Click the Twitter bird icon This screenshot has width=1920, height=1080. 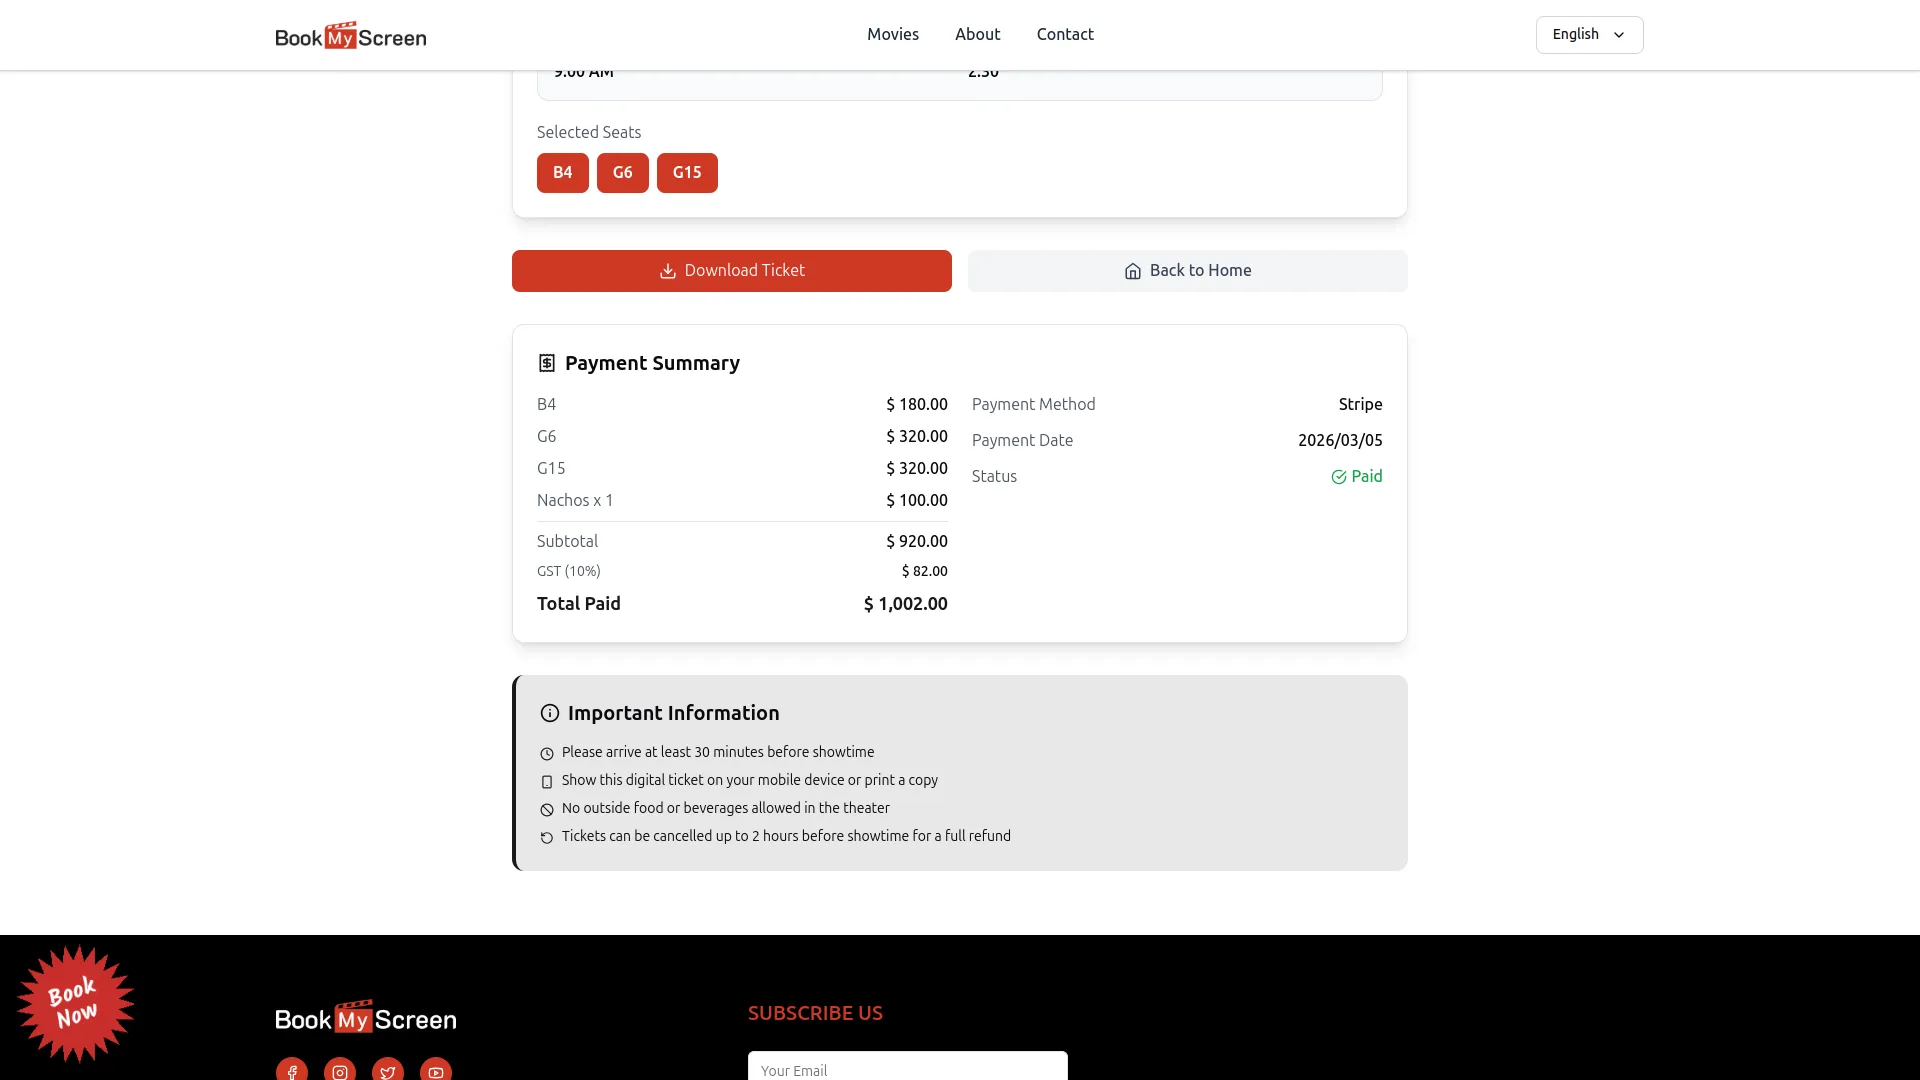[387, 1071]
